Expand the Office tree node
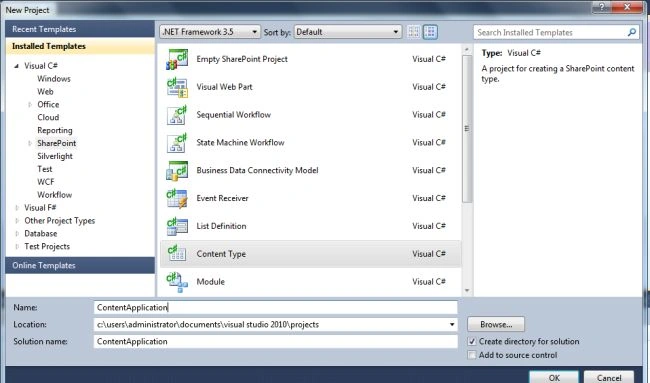The width and height of the screenshot is (650, 383). pos(30,104)
